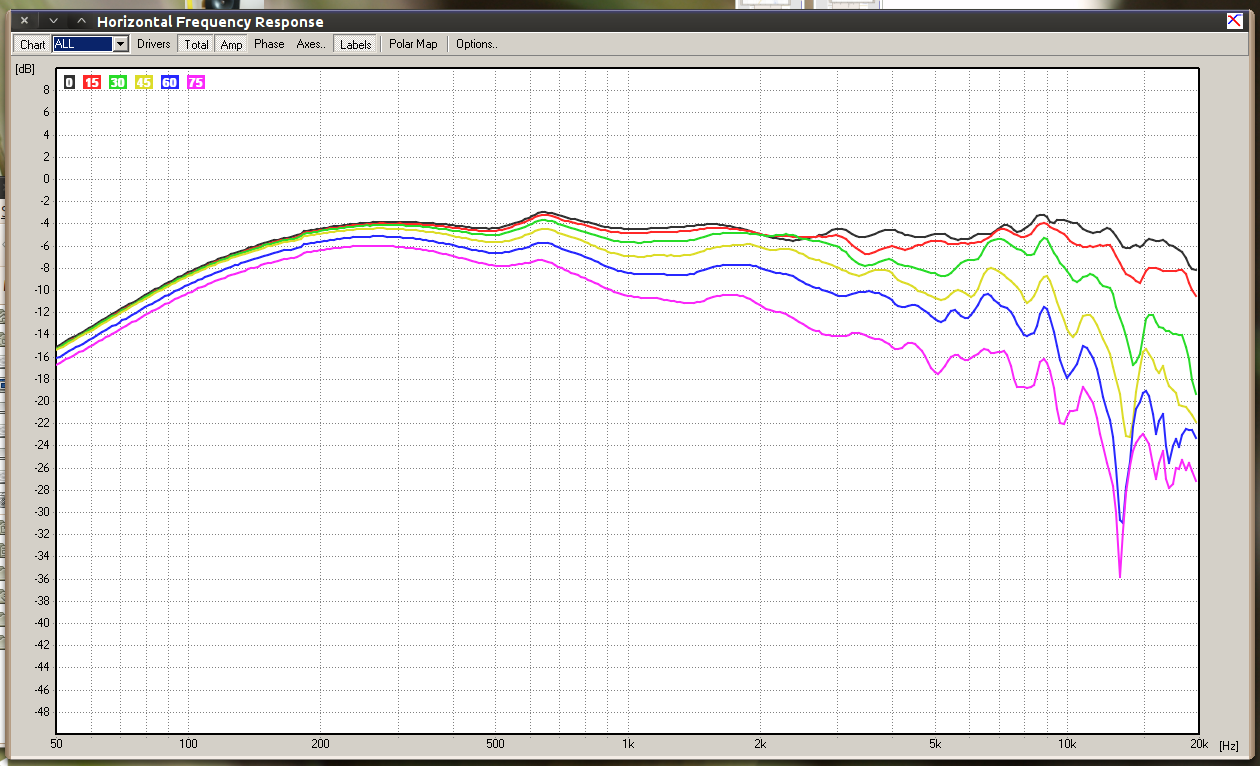Click the up chevron in title bar
This screenshot has width=1260, height=766.
[81, 21]
